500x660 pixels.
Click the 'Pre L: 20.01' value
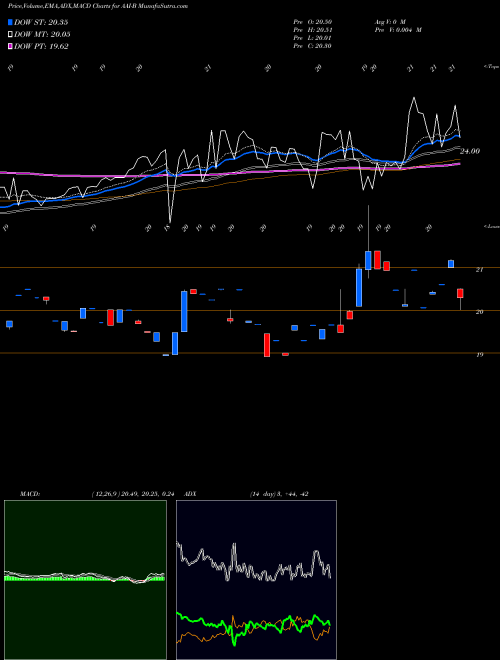click(312, 38)
